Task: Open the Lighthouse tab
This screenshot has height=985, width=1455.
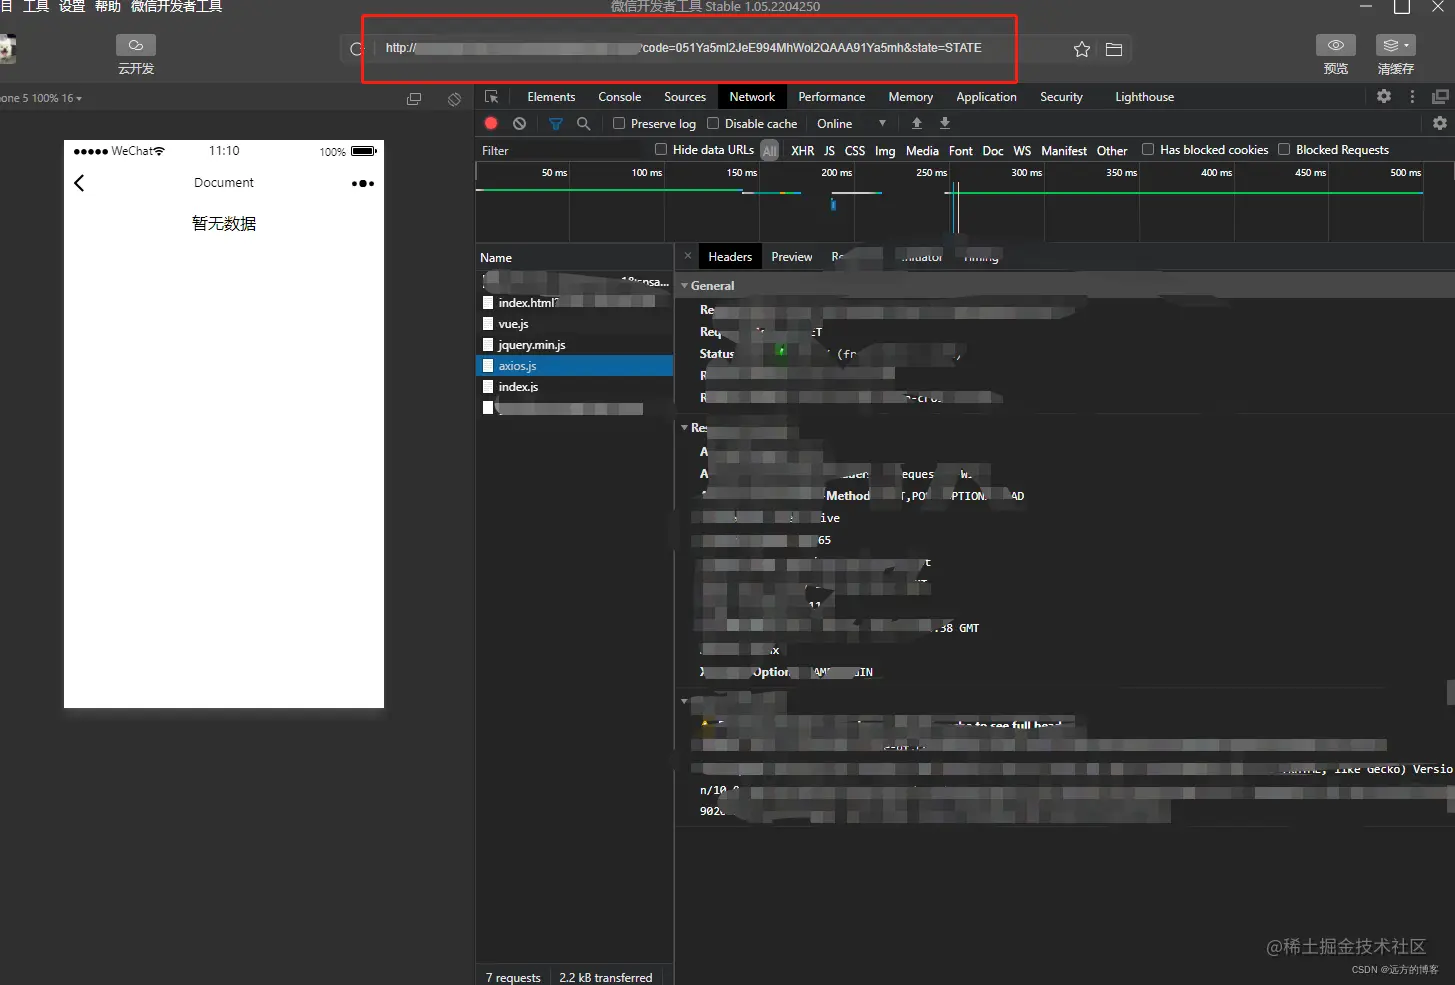Action: (x=1144, y=97)
